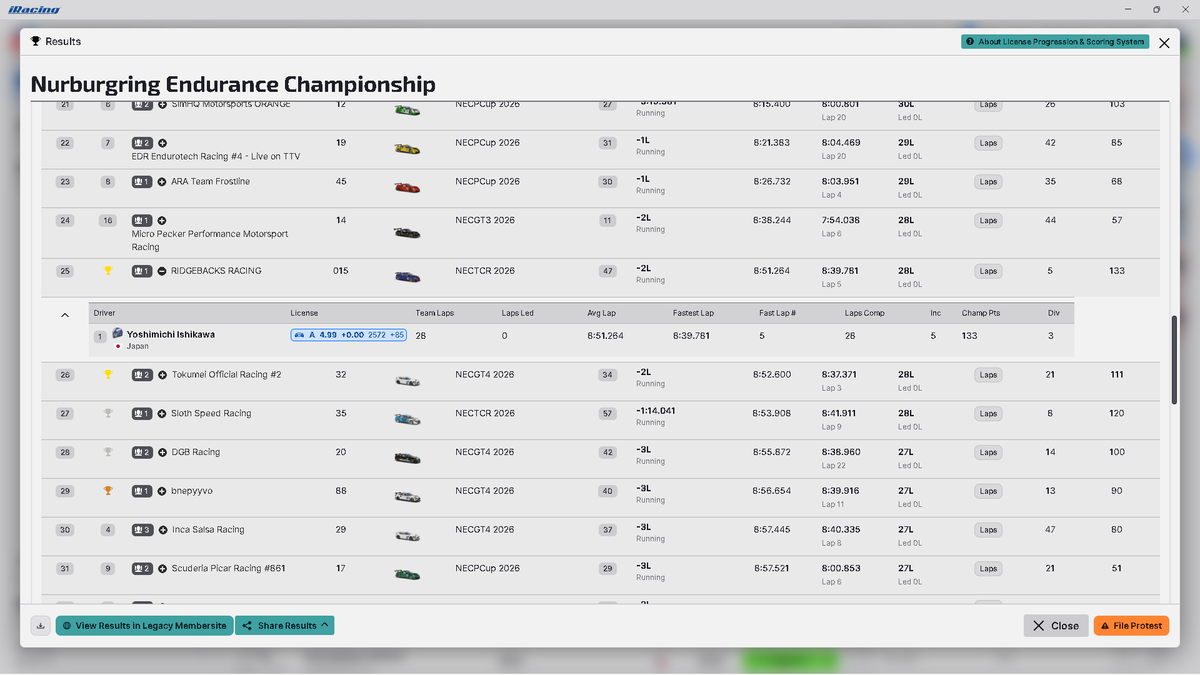Click yellow car image for EDR Endurotech Racing
Screen dimensions: 1200x675
pos(407,149)
